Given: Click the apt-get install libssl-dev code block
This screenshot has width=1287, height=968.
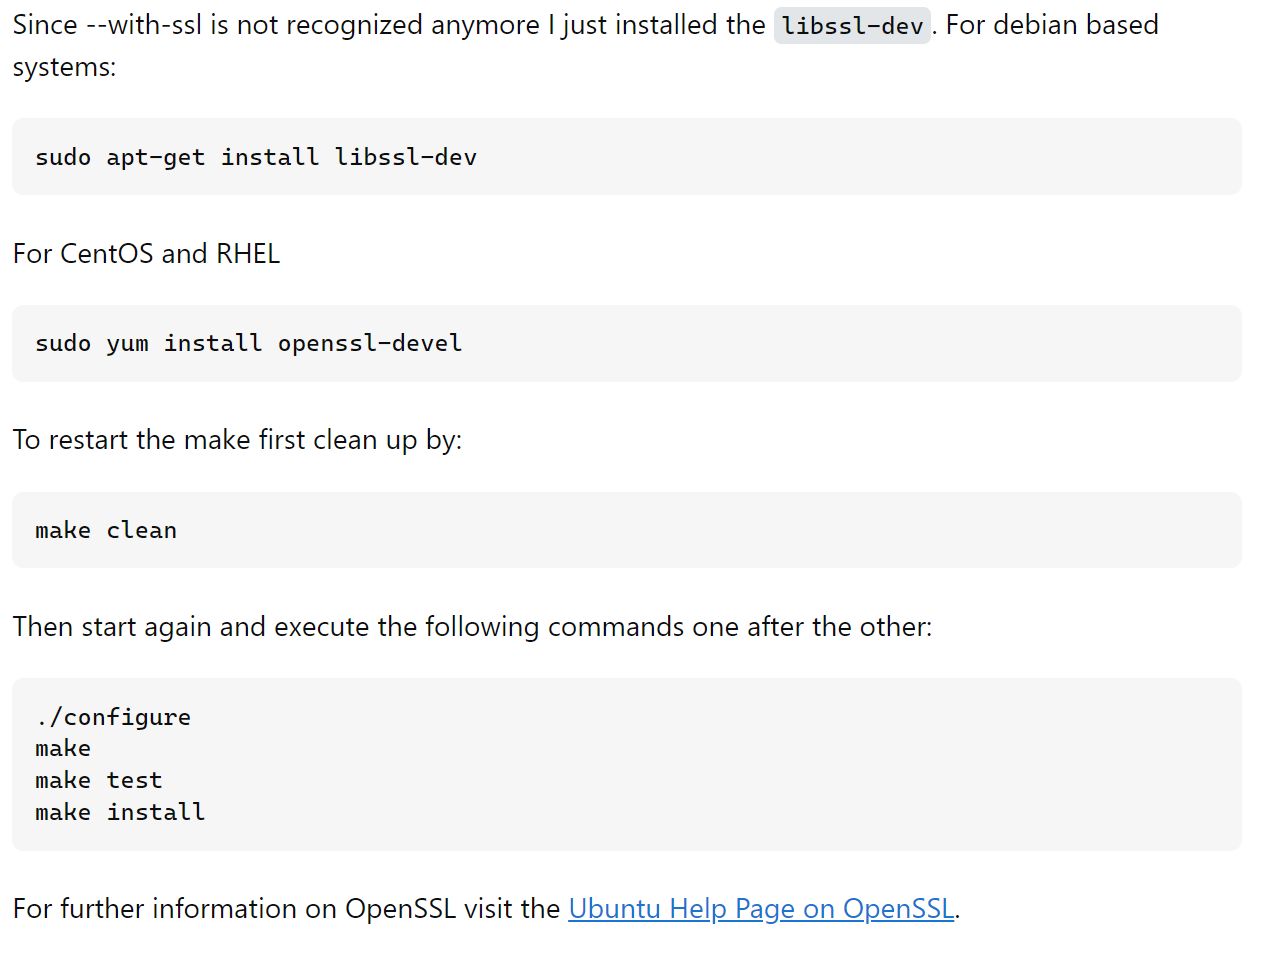Looking at the screenshot, I should pyautogui.click(x=256, y=157).
